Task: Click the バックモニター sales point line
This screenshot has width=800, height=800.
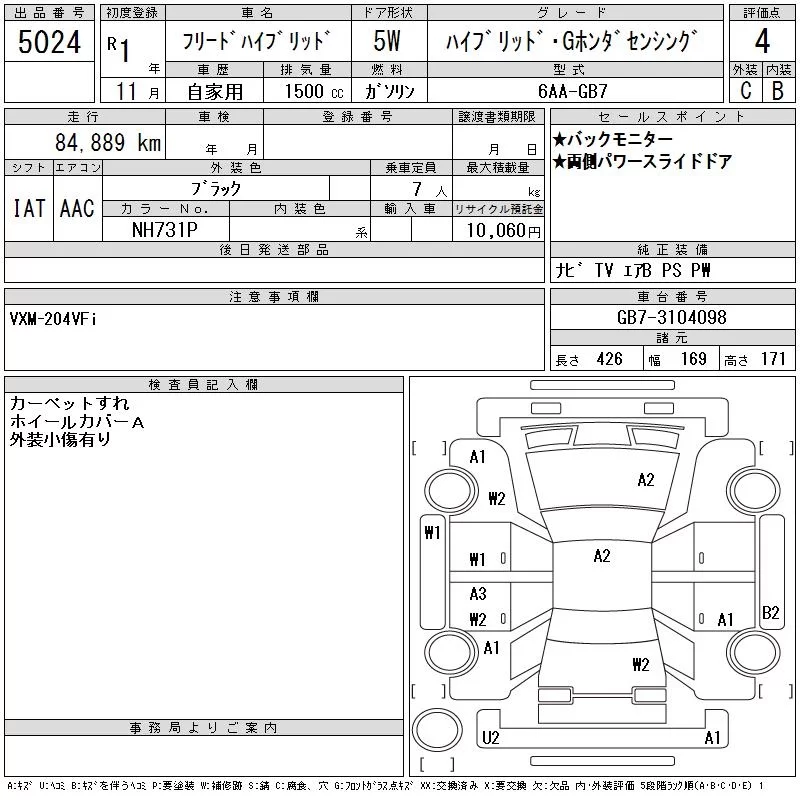Action: [613, 139]
